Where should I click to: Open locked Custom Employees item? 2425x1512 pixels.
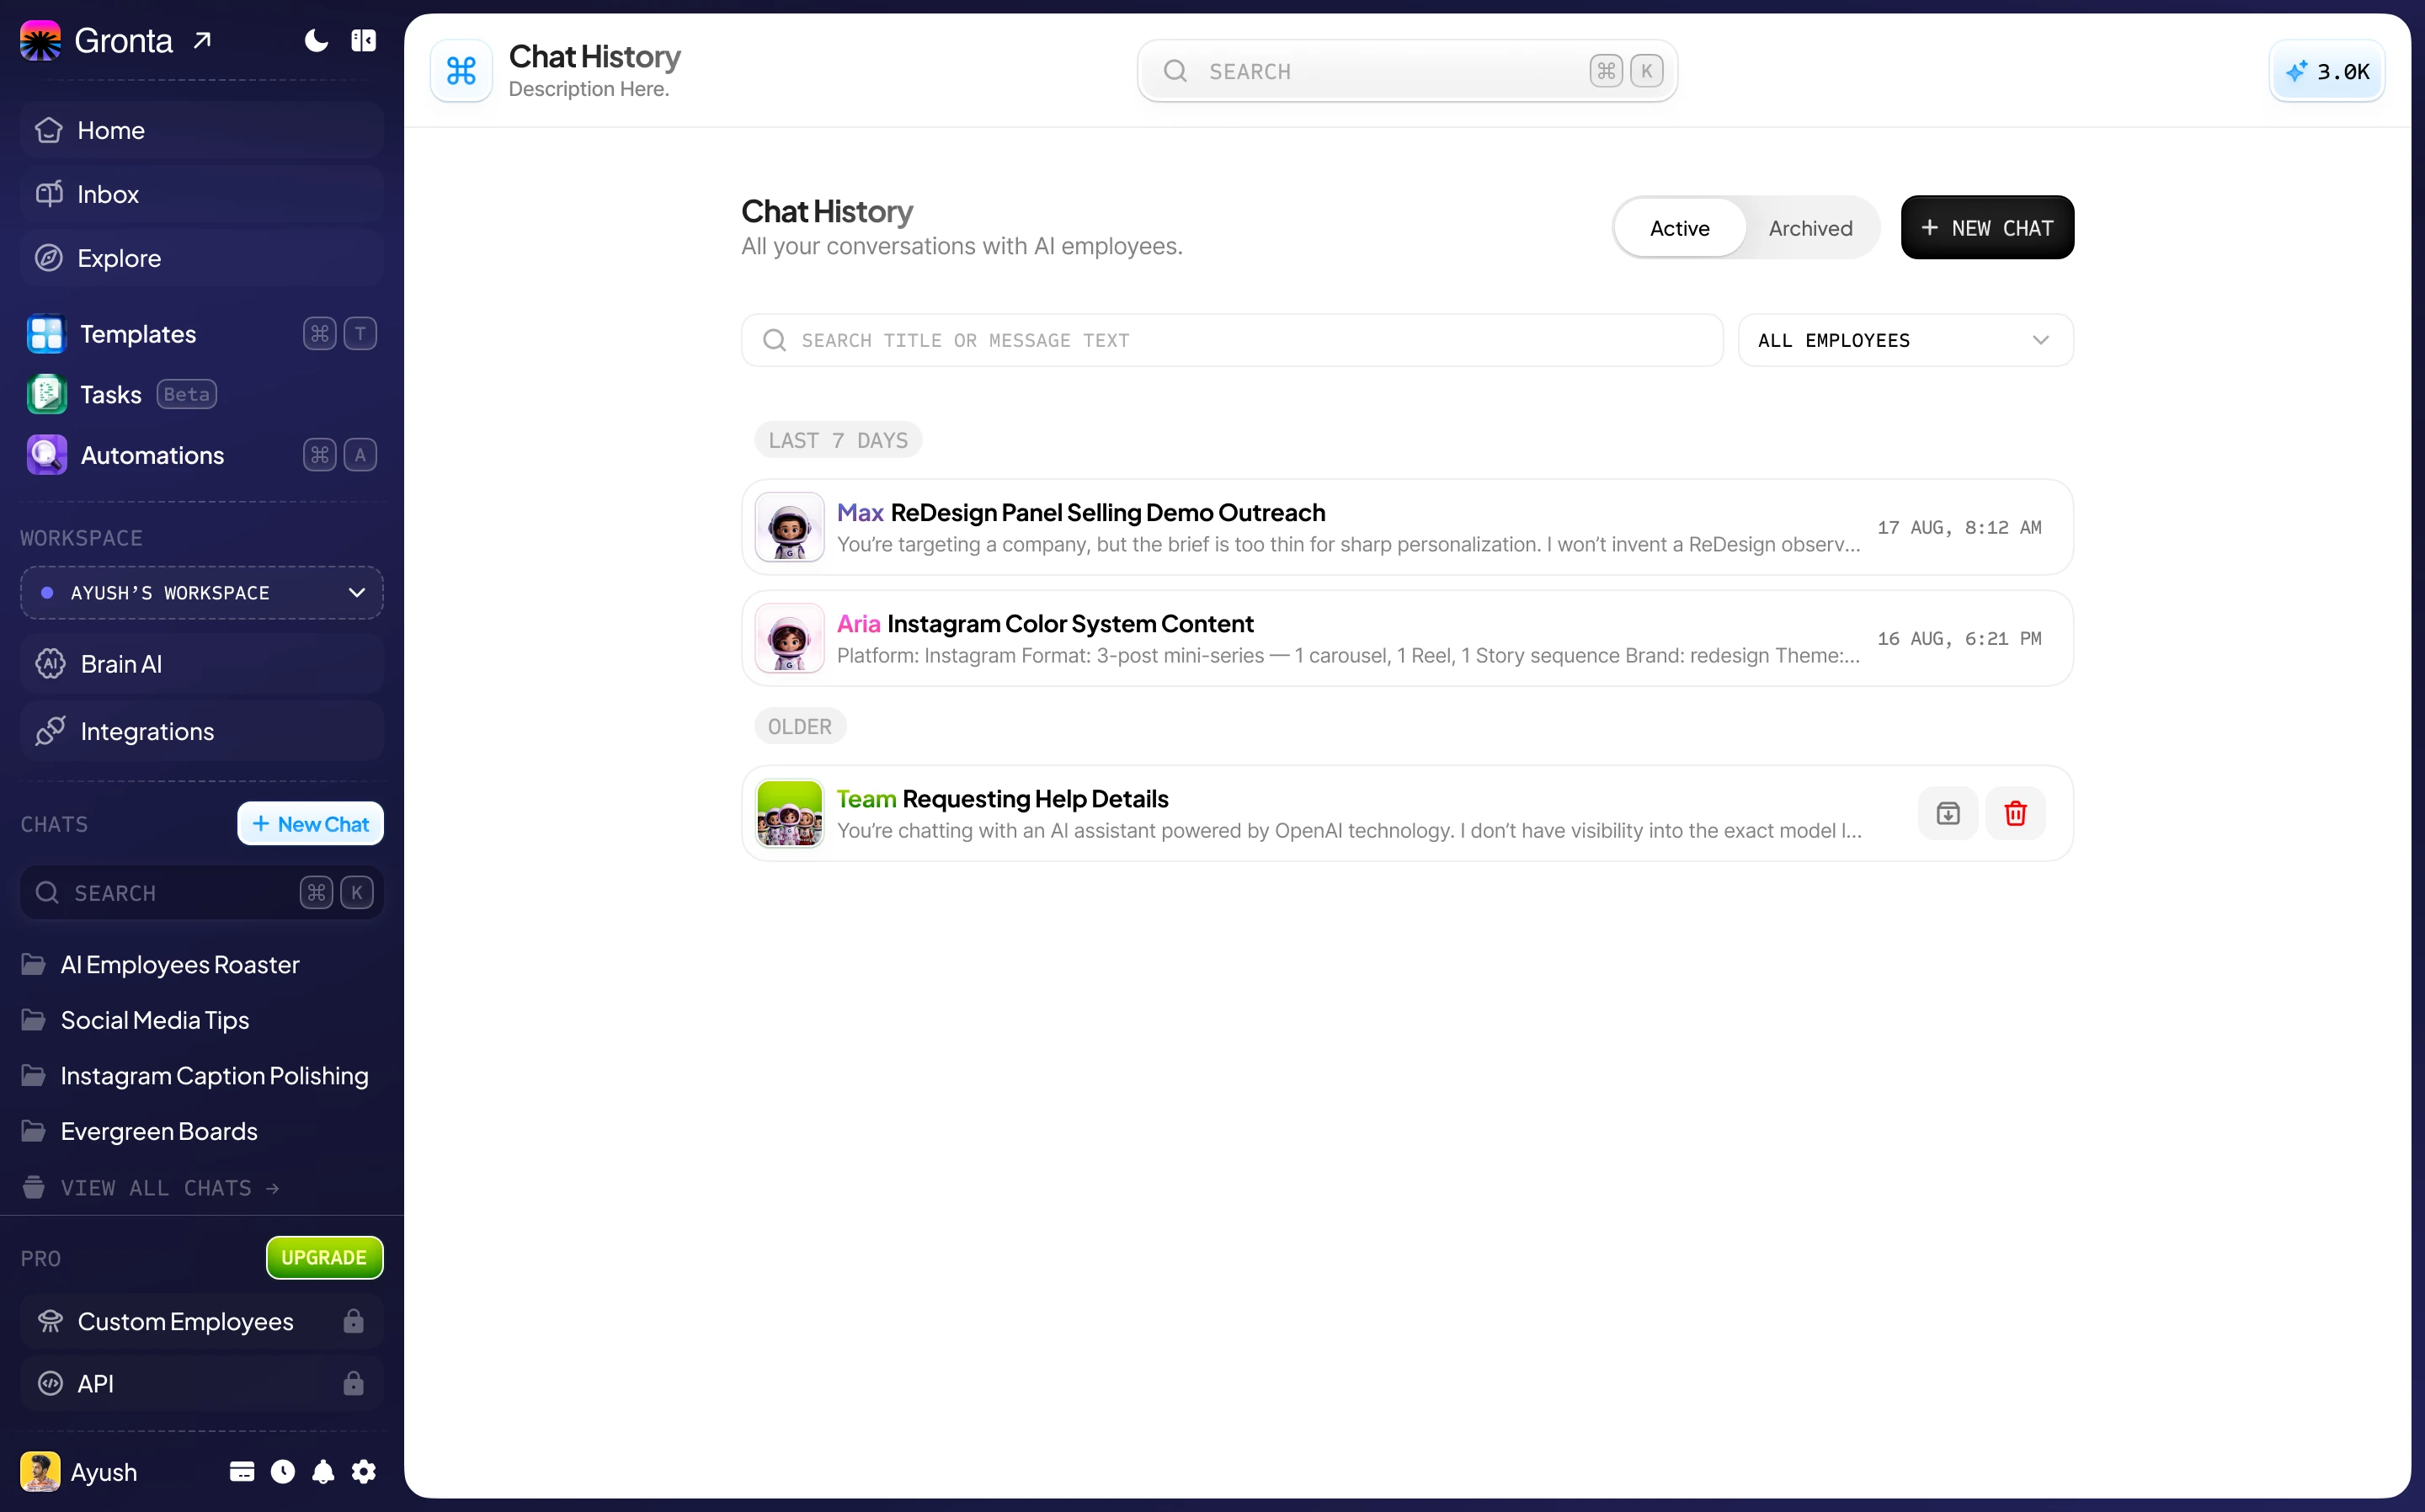[202, 1322]
